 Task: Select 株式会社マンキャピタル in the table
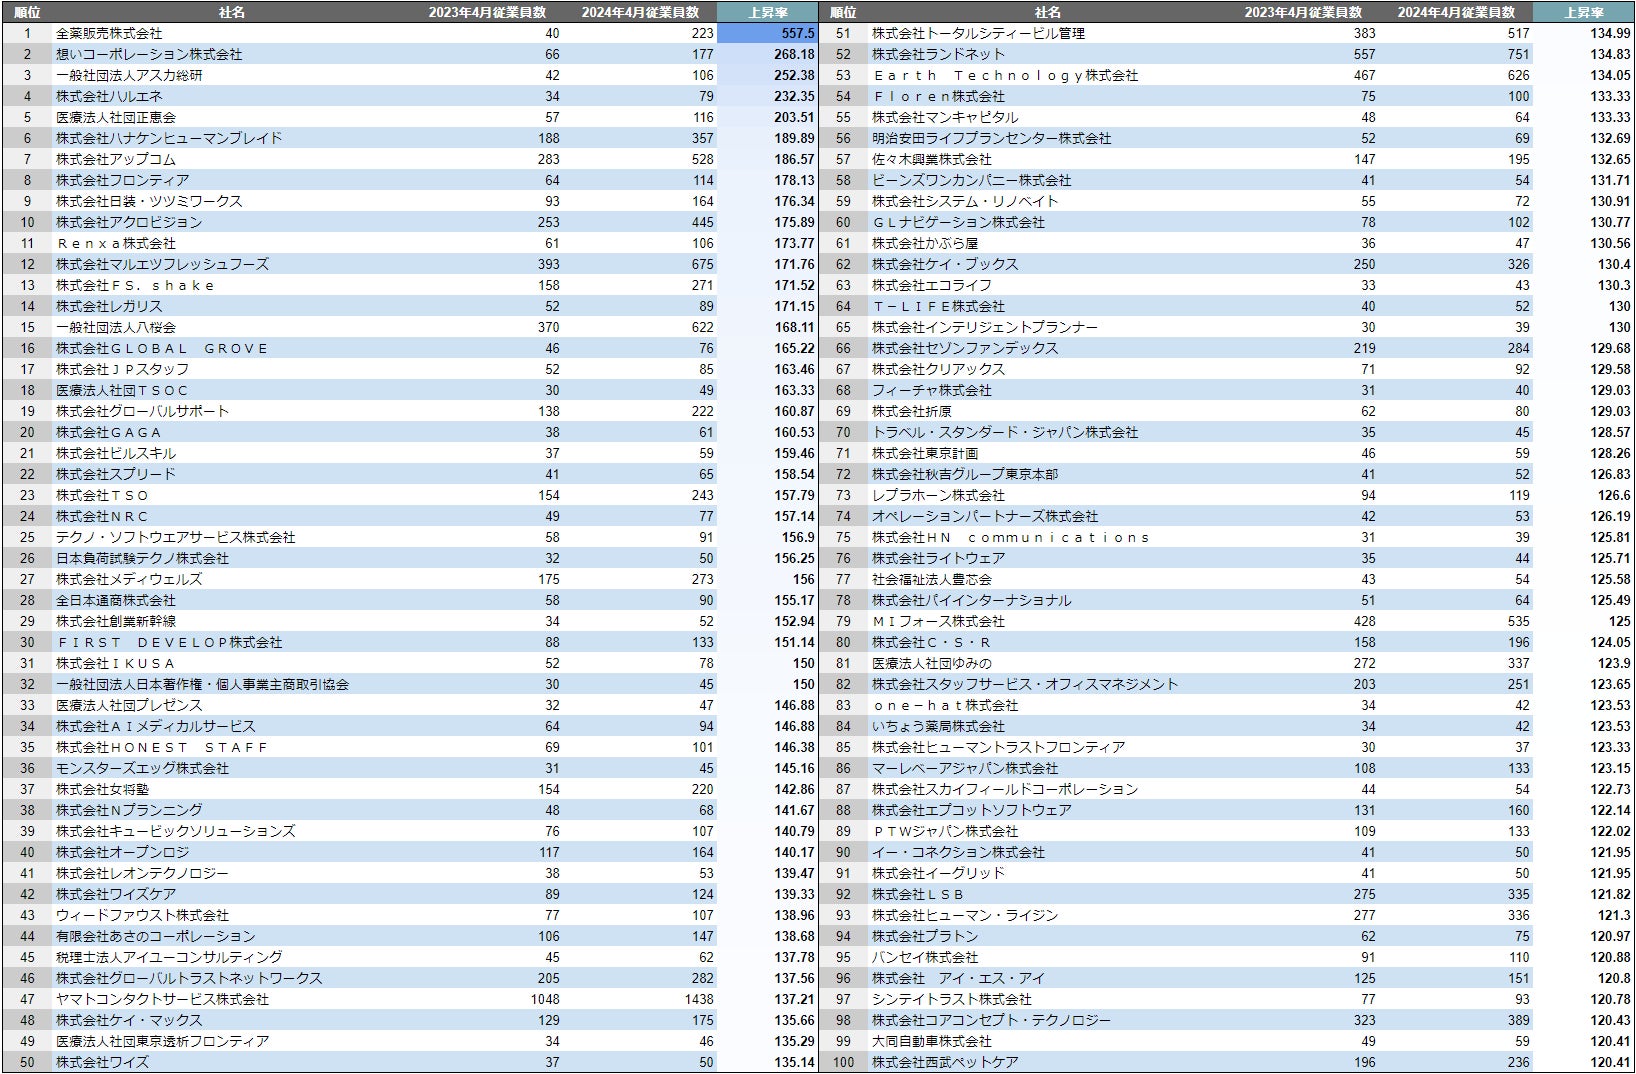click(945, 117)
